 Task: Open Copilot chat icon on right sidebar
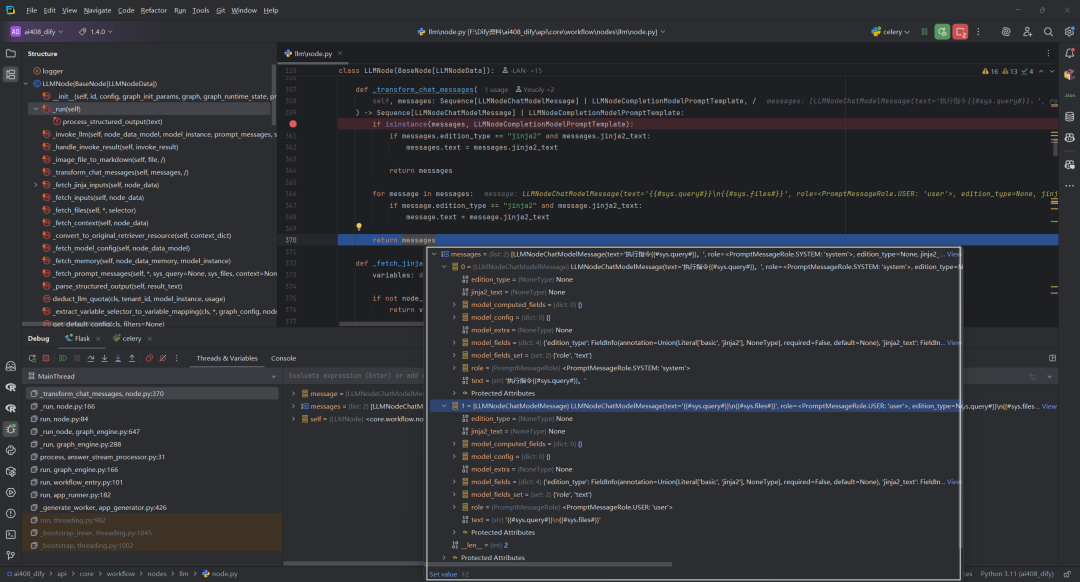1069,165
